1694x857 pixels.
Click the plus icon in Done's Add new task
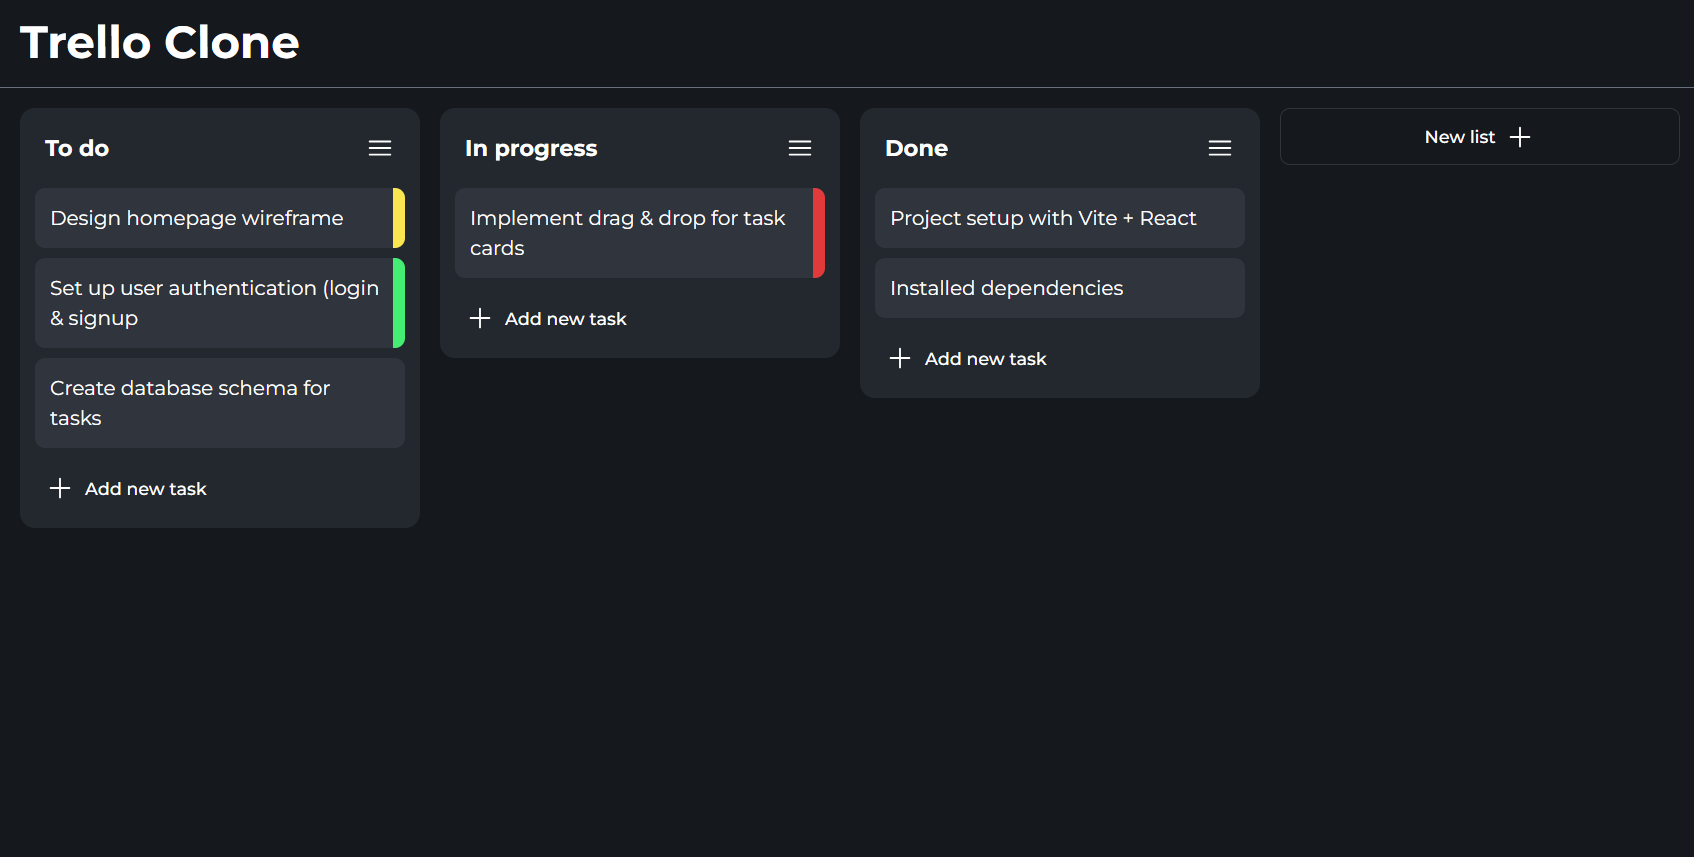tap(899, 358)
